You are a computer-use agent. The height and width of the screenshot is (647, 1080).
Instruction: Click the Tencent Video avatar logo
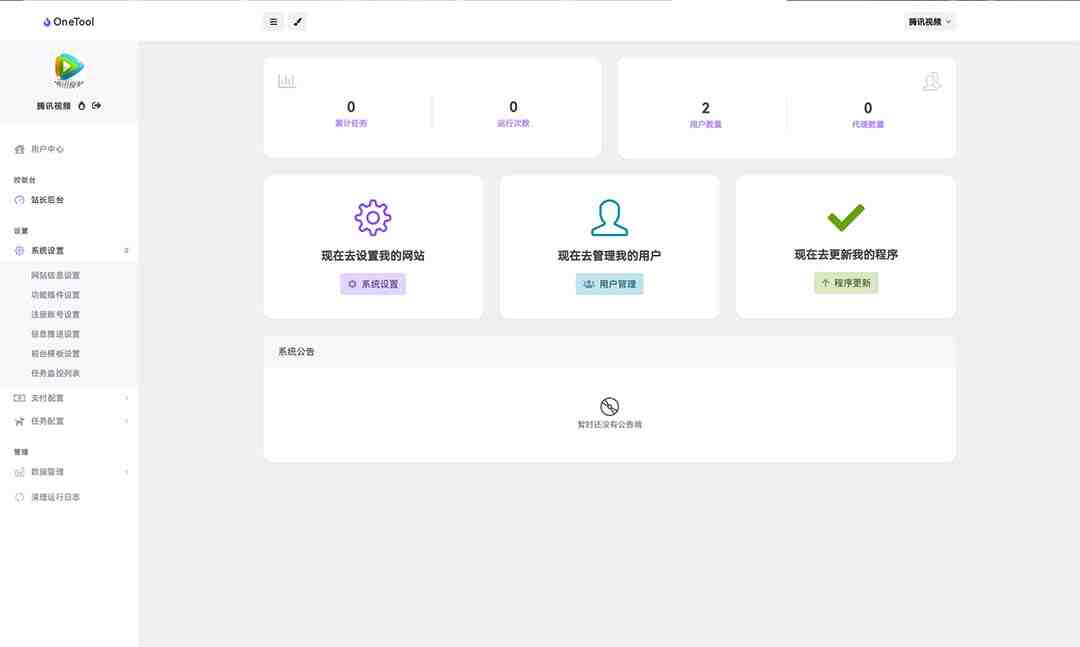point(69,69)
